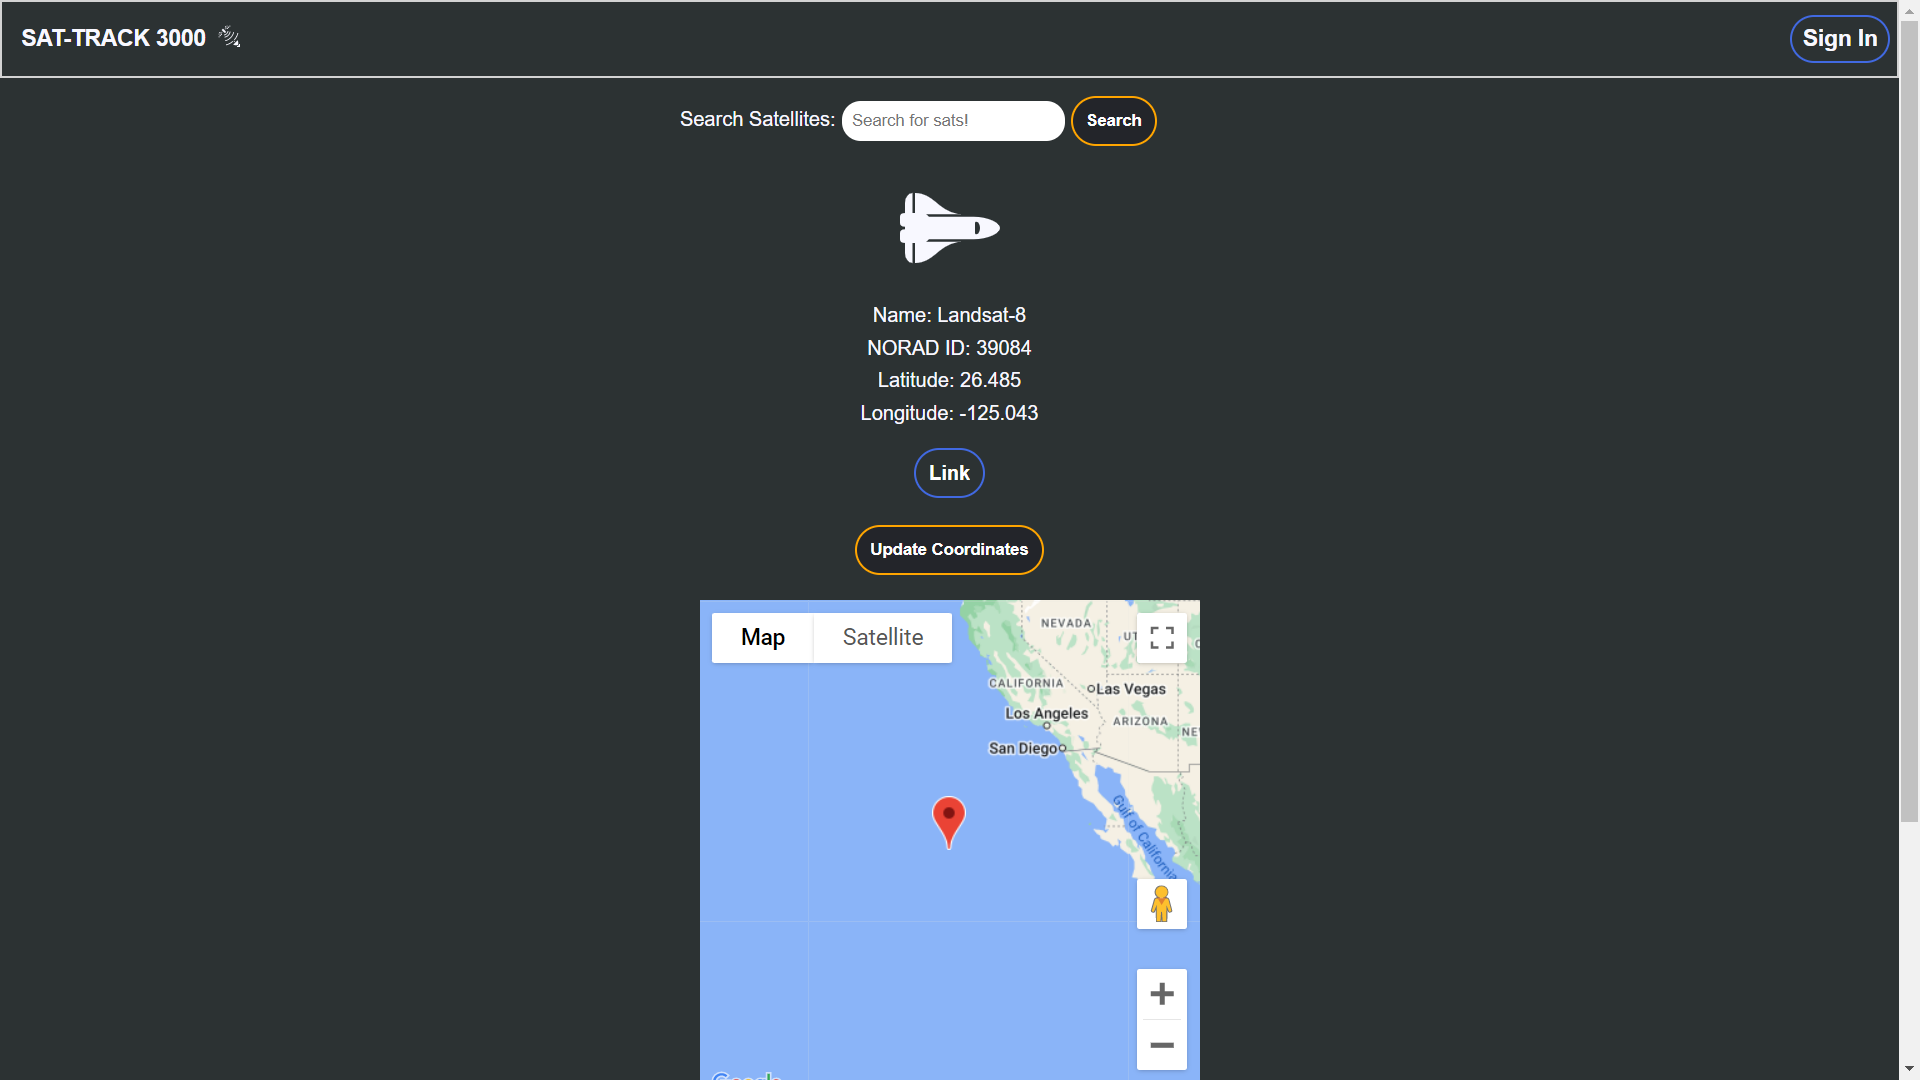Switch to Map view tab
The height and width of the screenshot is (1080, 1920).
[x=763, y=638]
